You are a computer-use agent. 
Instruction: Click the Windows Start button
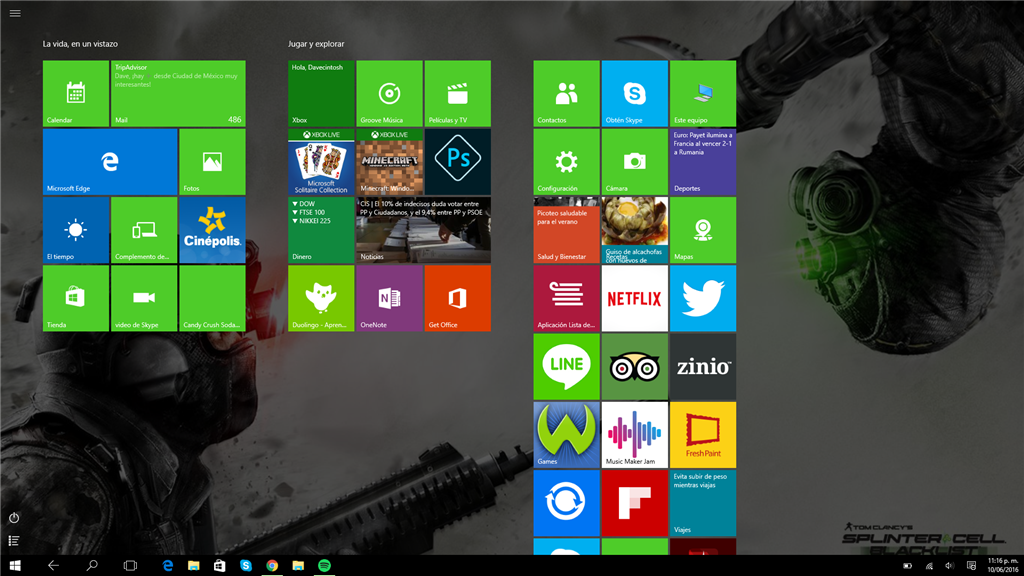[x=15, y=566]
